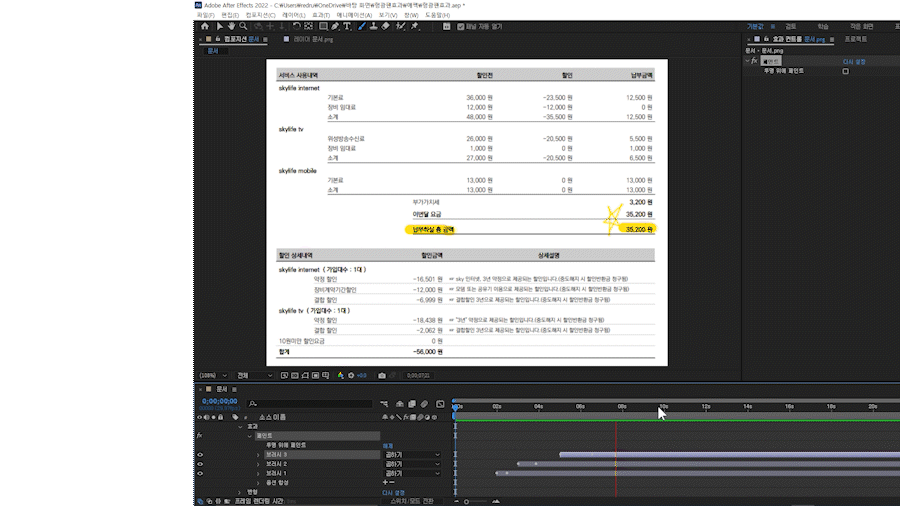
Task: Toggle the lock on the composition viewer tab
Action: [x=218, y=39]
